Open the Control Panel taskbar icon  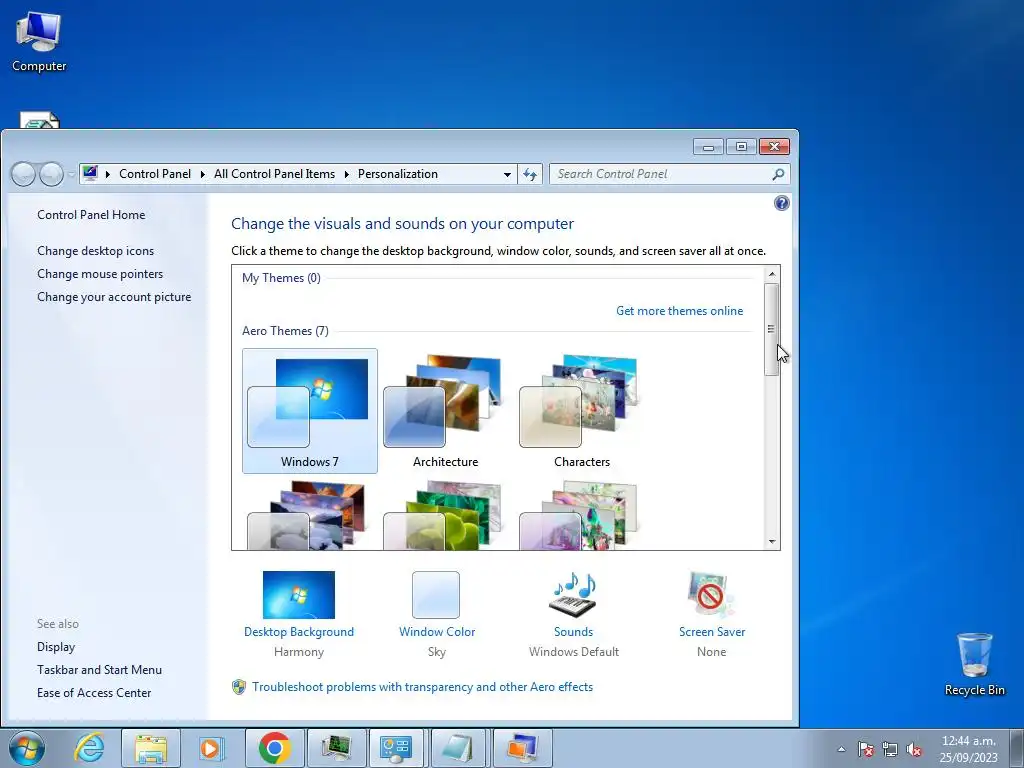pyautogui.click(x=396, y=748)
